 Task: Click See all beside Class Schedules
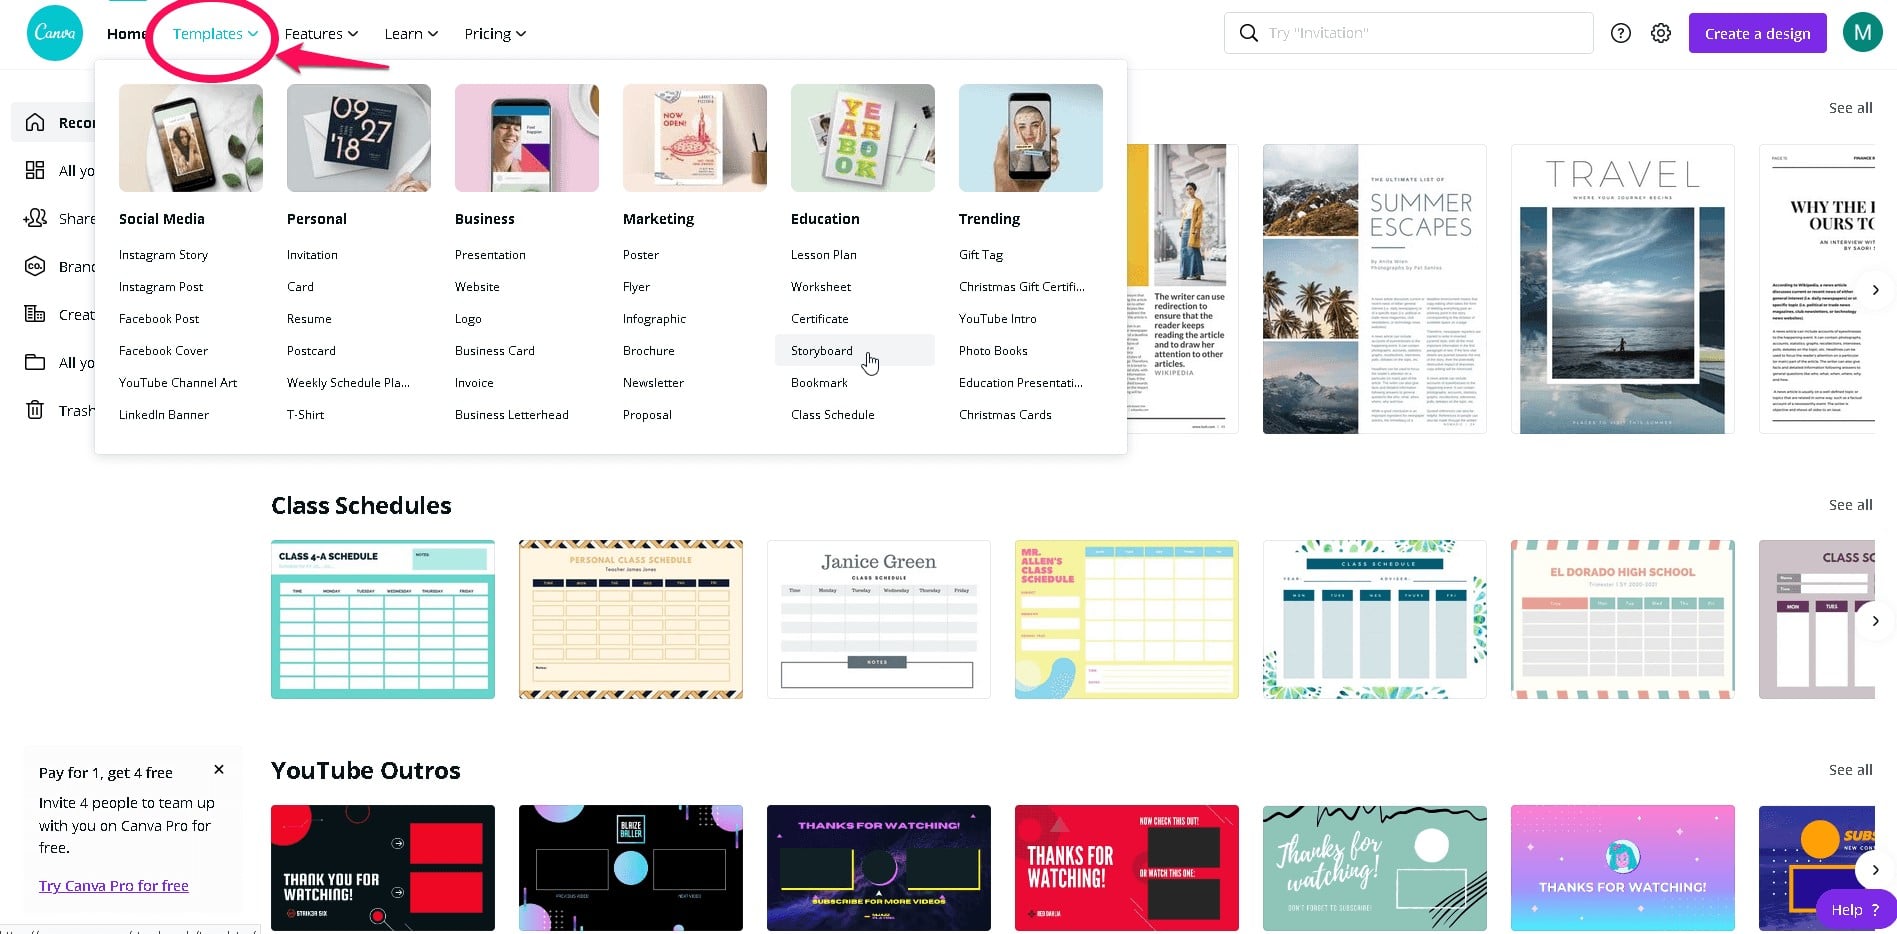[1850, 505]
